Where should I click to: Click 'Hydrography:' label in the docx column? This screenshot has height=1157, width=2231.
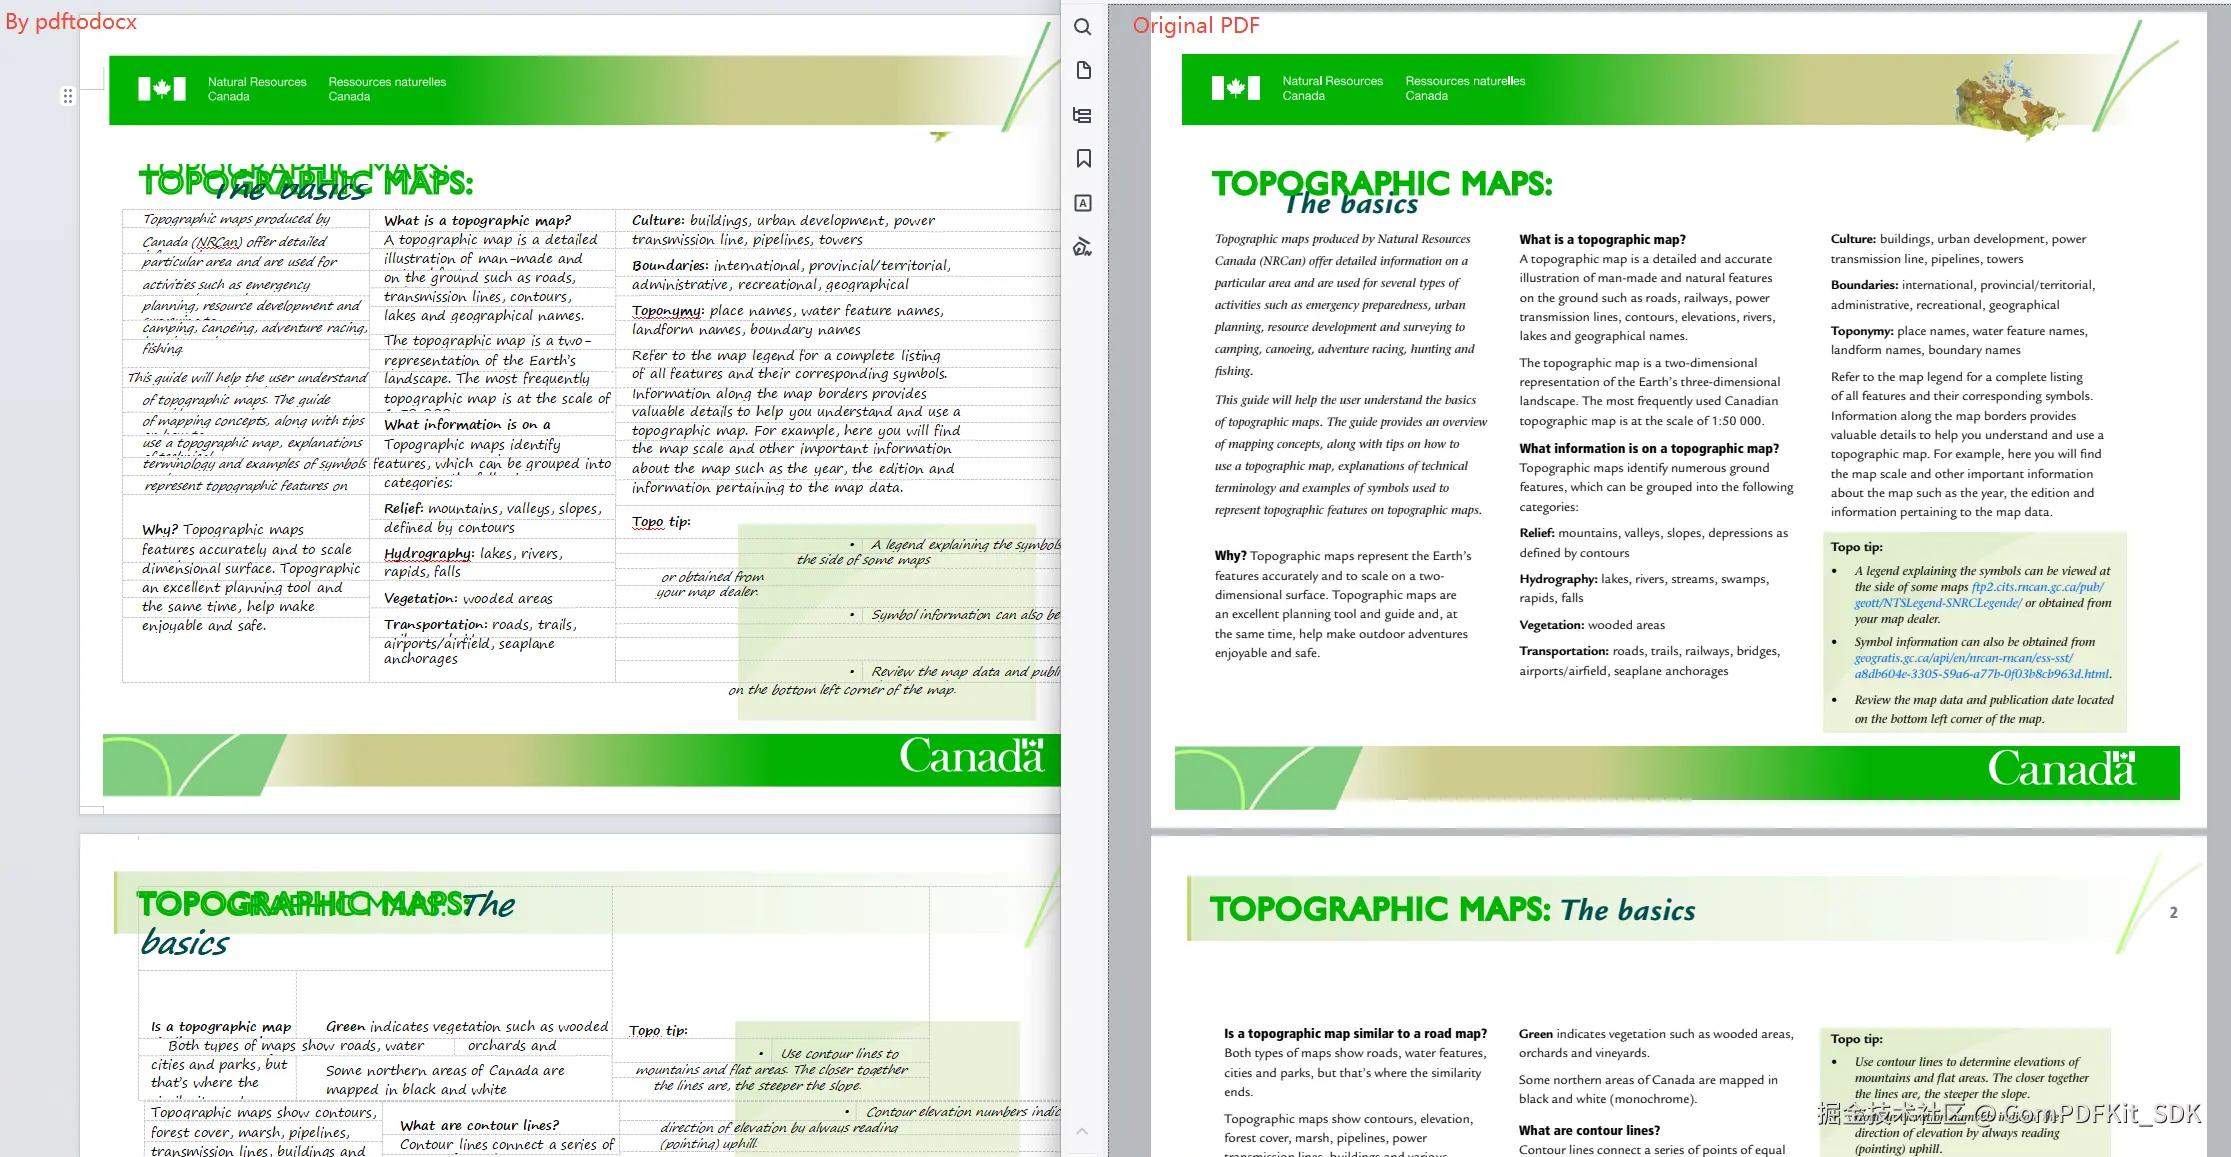[x=428, y=554]
